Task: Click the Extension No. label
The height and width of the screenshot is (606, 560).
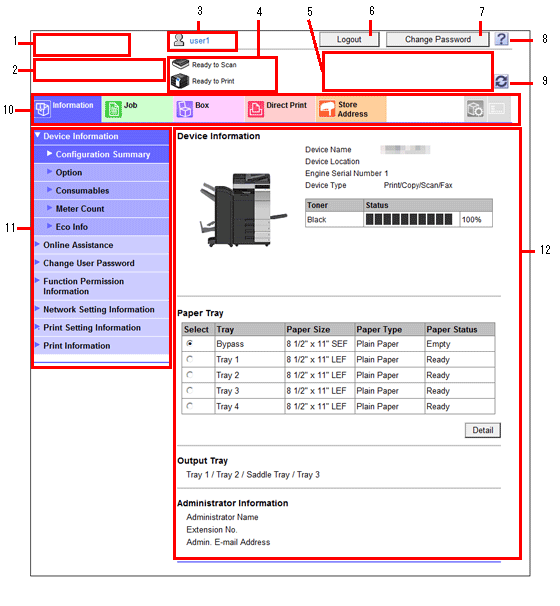Action: [212, 529]
